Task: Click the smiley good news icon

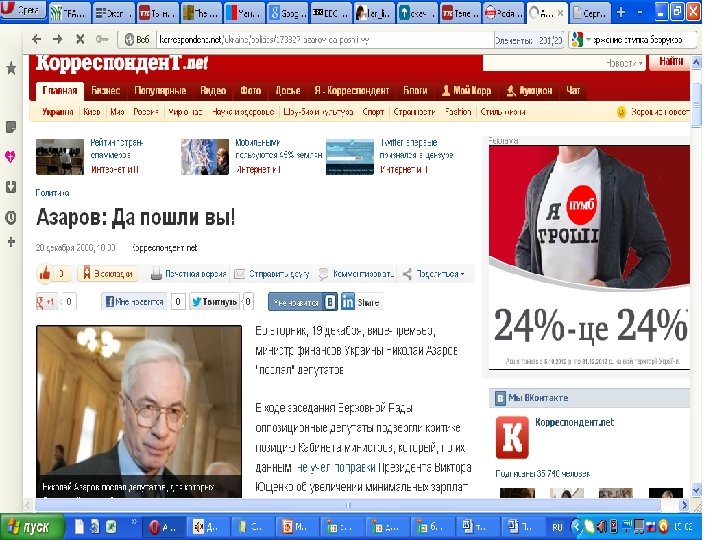Action: pyautogui.click(x=621, y=112)
